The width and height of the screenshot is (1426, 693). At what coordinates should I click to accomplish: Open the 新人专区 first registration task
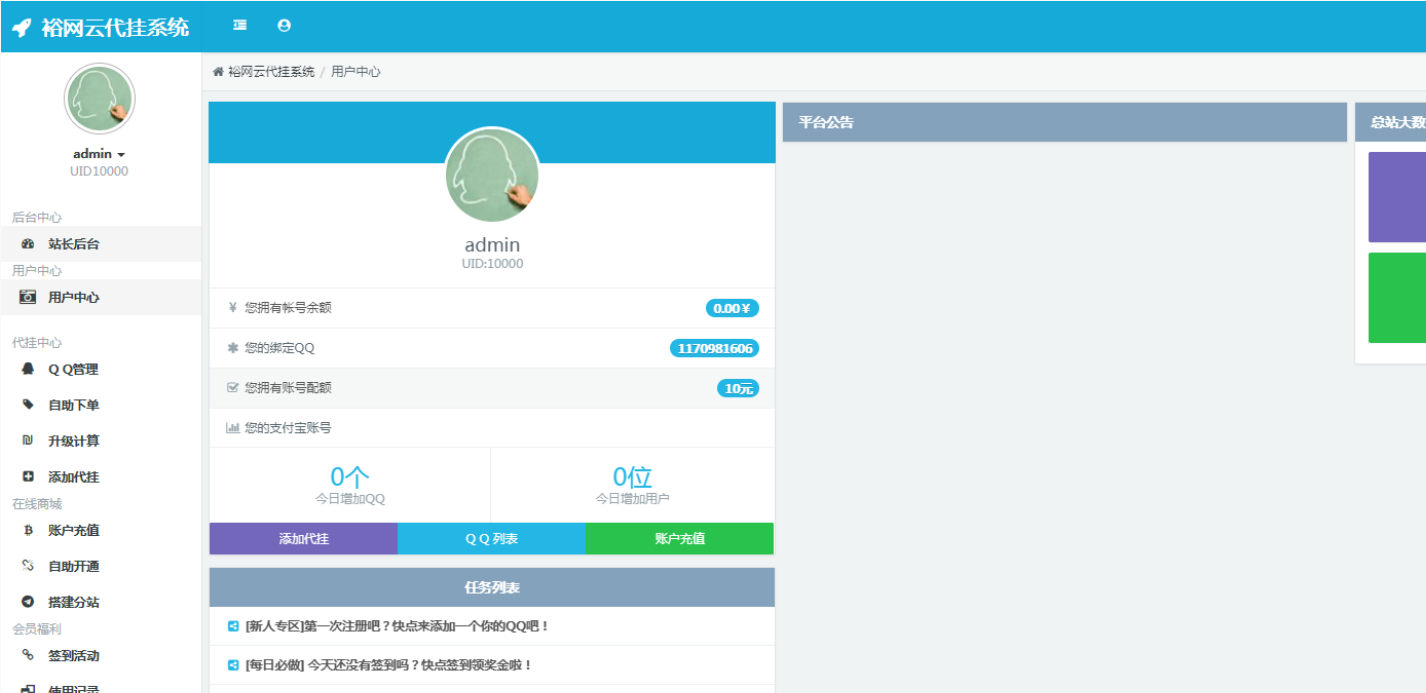pos(397,626)
